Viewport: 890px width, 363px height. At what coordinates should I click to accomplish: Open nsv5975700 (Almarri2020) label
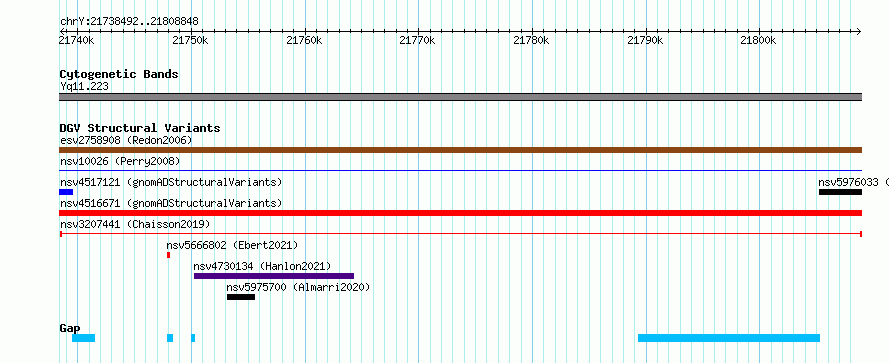click(x=298, y=287)
